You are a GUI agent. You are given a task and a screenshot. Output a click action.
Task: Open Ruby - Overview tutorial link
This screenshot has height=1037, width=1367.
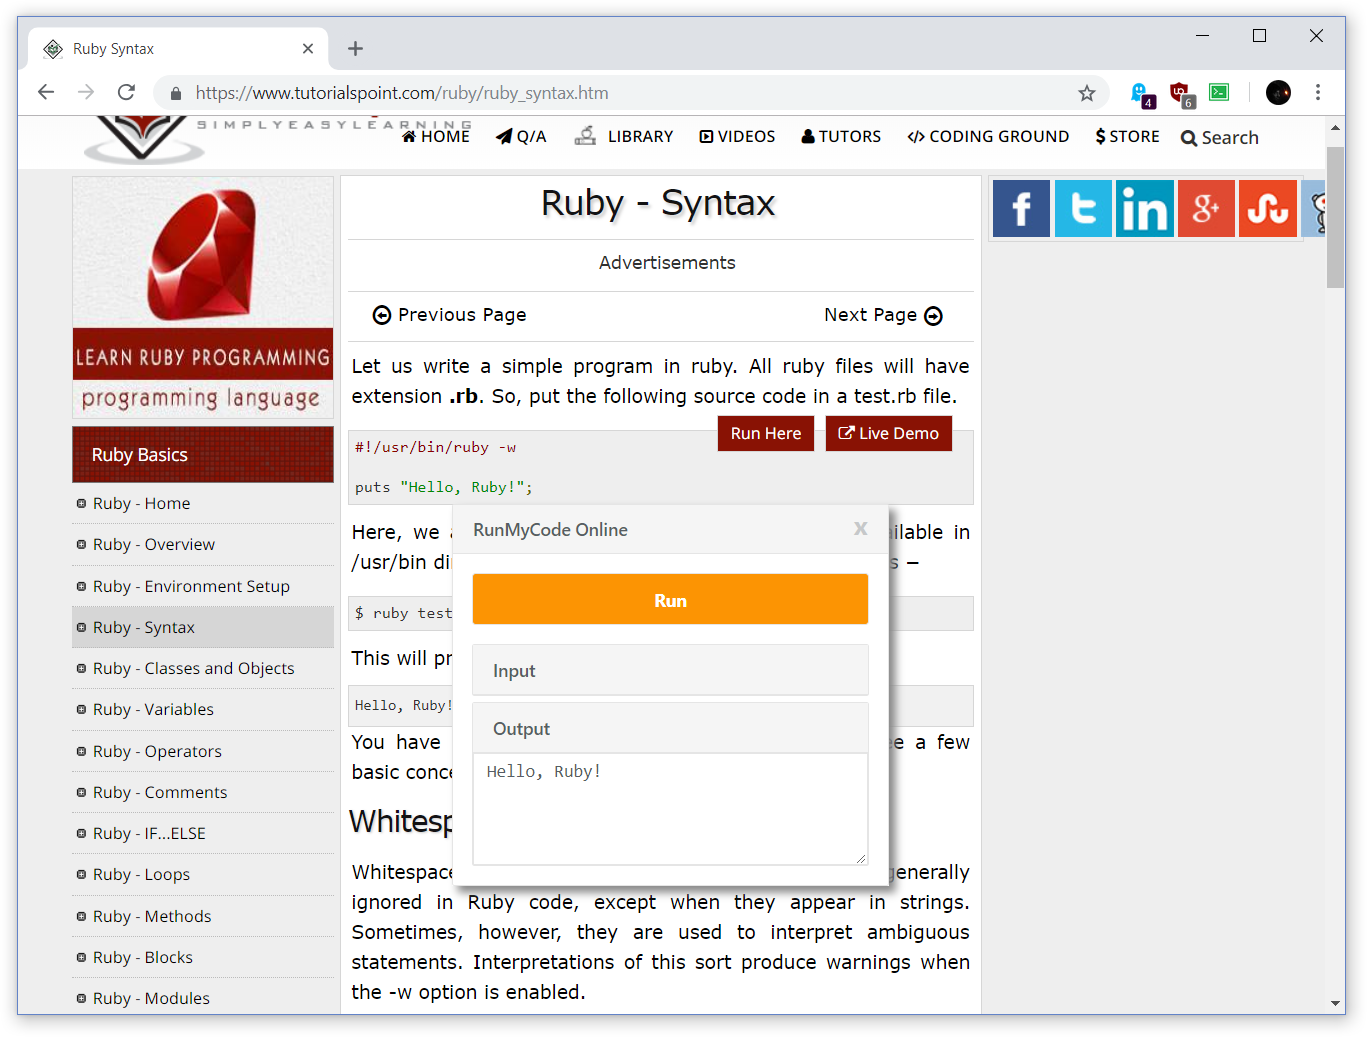[153, 544]
